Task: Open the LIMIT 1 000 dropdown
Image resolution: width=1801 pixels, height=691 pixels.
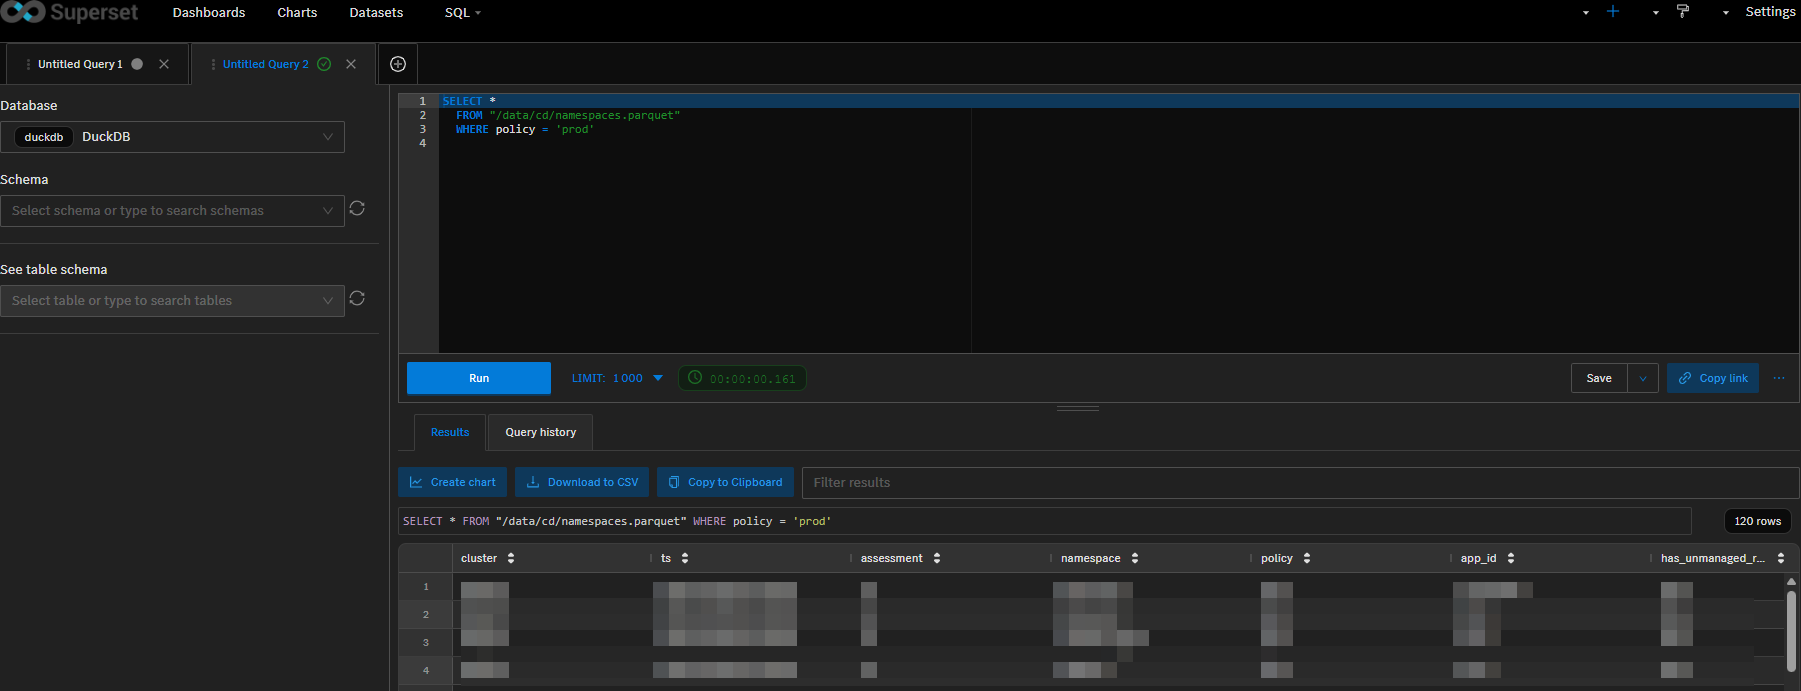Action: coord(617,378)
